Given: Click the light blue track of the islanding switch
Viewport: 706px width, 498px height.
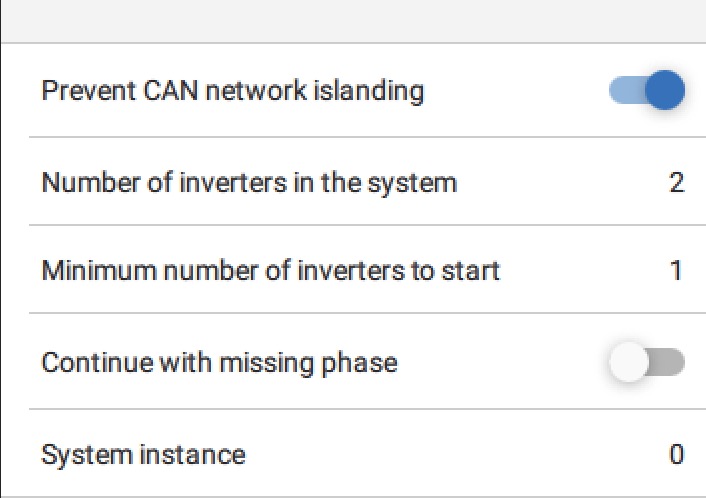Looking at the screenshot, I should pos(624,91).
